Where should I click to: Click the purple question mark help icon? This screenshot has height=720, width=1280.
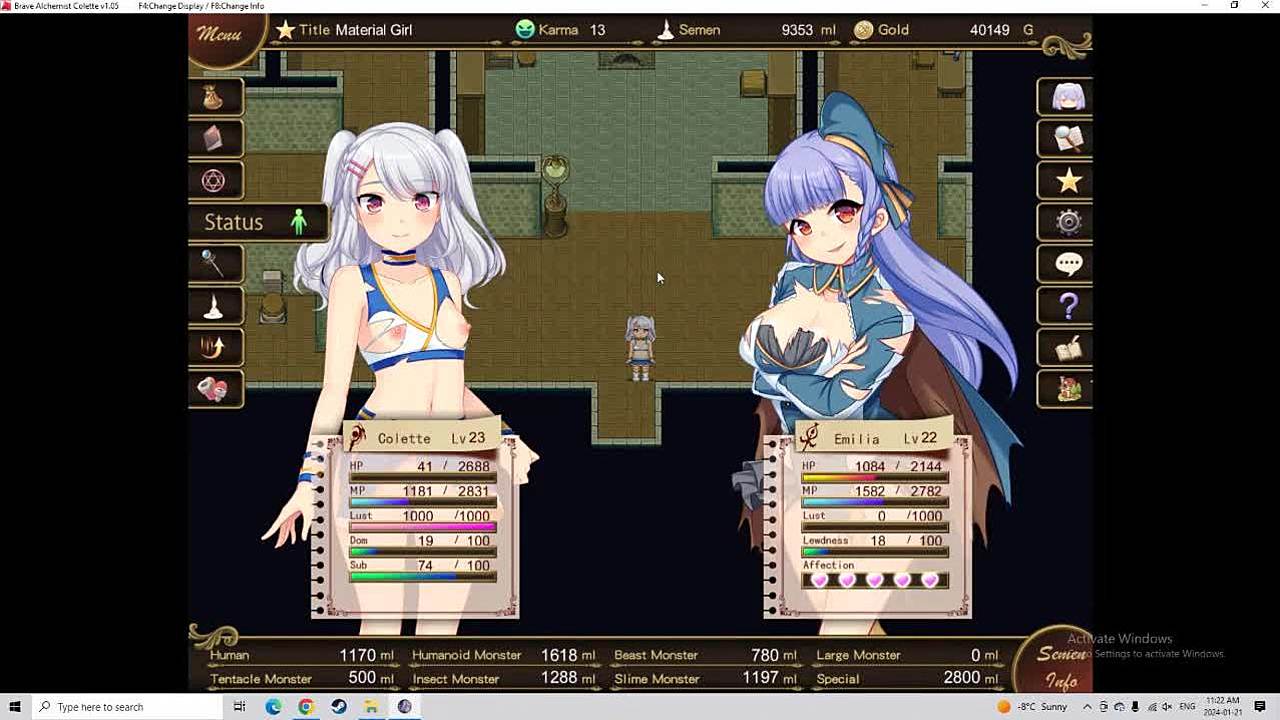(x=1068, y=306)
